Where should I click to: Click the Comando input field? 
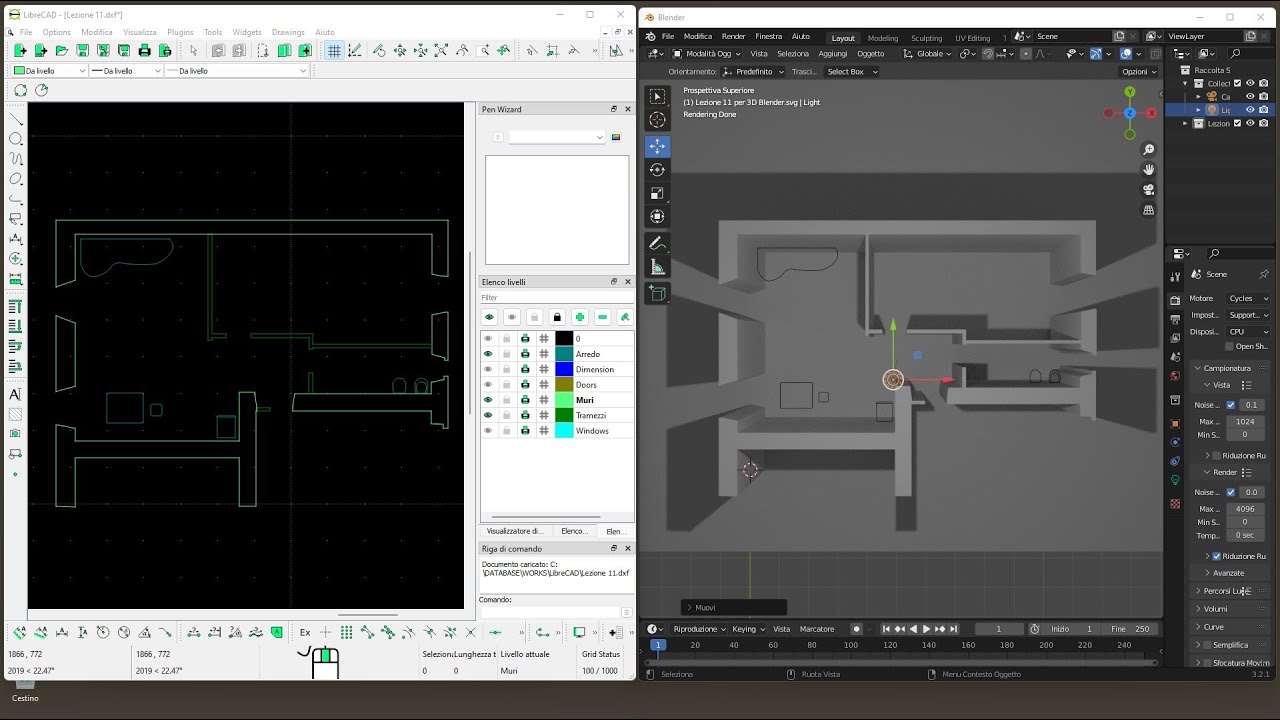click(550, 612)
